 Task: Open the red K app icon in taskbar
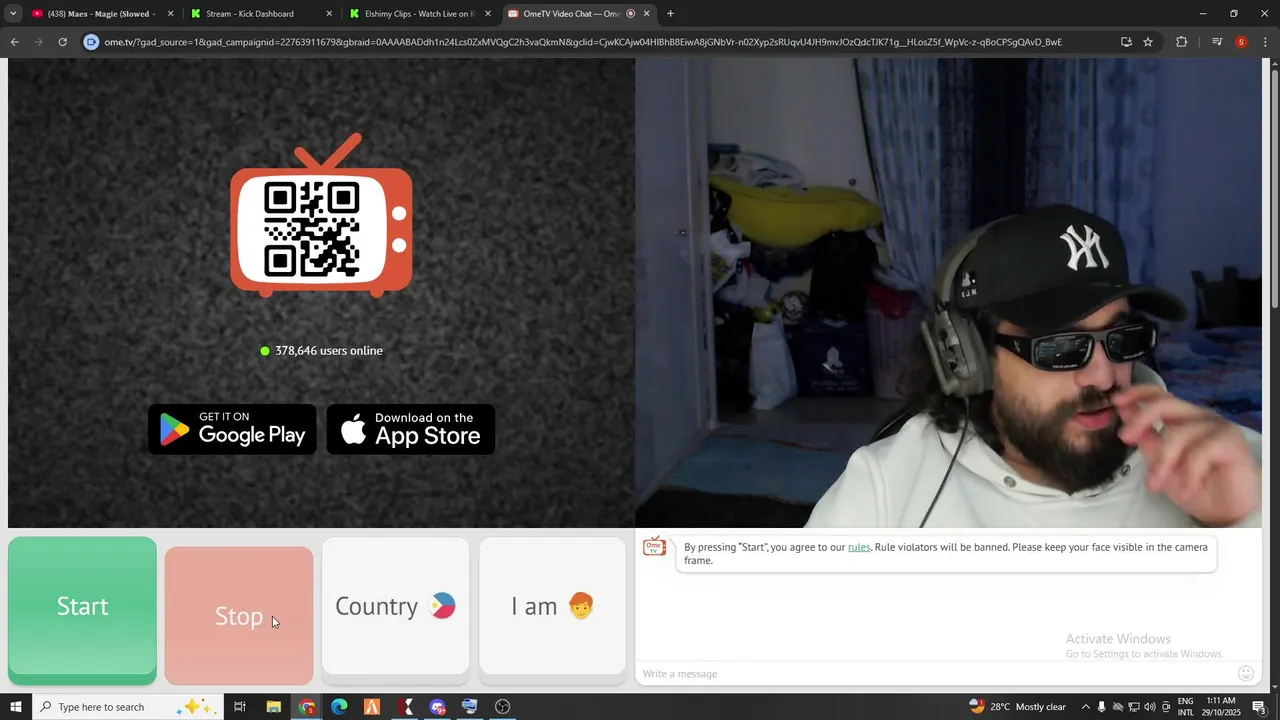point(405,707)
